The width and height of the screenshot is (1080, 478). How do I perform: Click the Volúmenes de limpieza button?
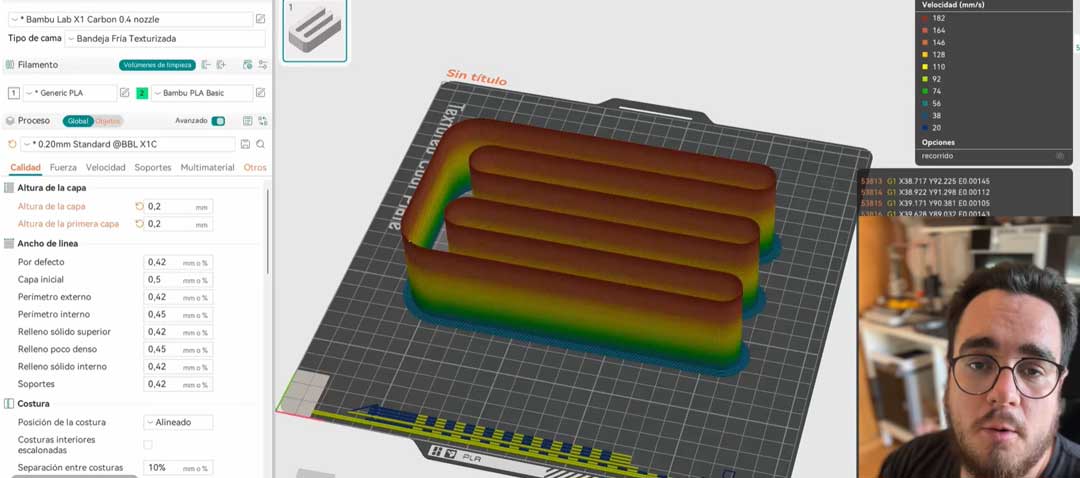coord(156,65)
